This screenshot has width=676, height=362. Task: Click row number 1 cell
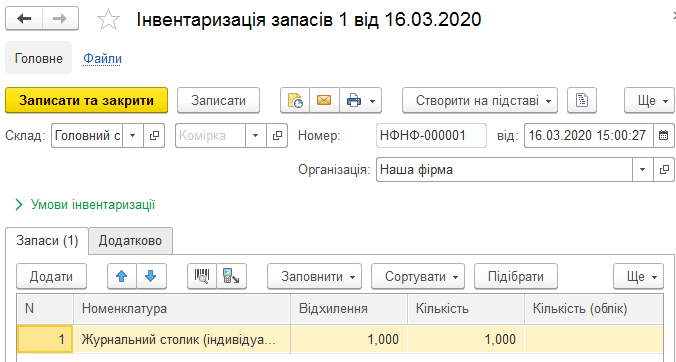(45, 339)
